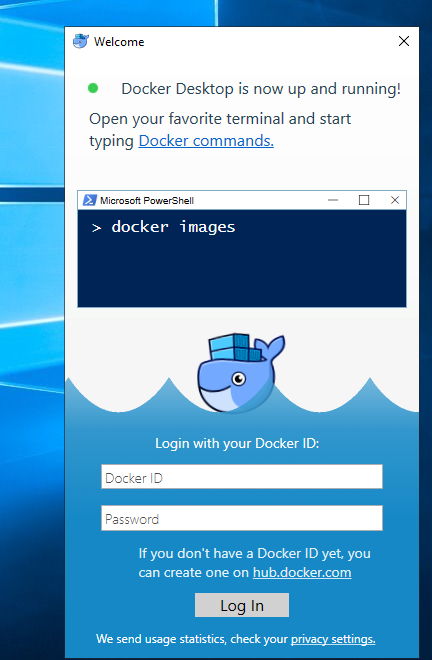Click the Welcome title text
The height and width of the screenshot is (660, 432).
point(119,42)
